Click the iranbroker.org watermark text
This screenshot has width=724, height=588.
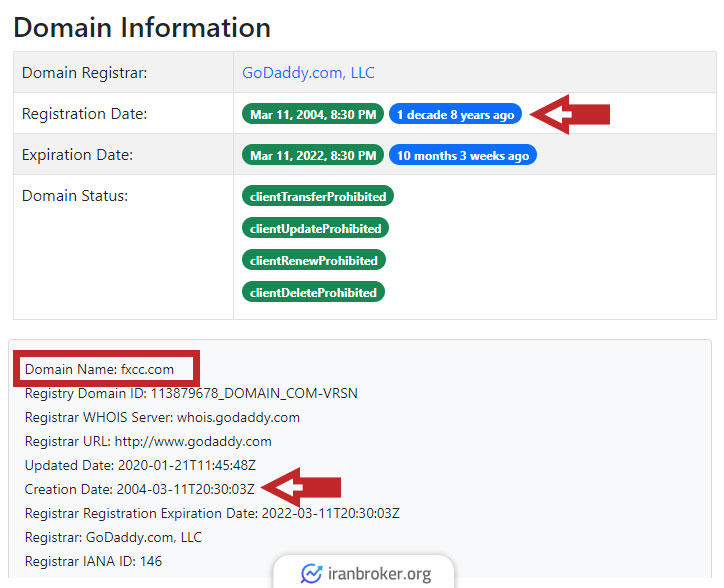(x=383, y=574)
